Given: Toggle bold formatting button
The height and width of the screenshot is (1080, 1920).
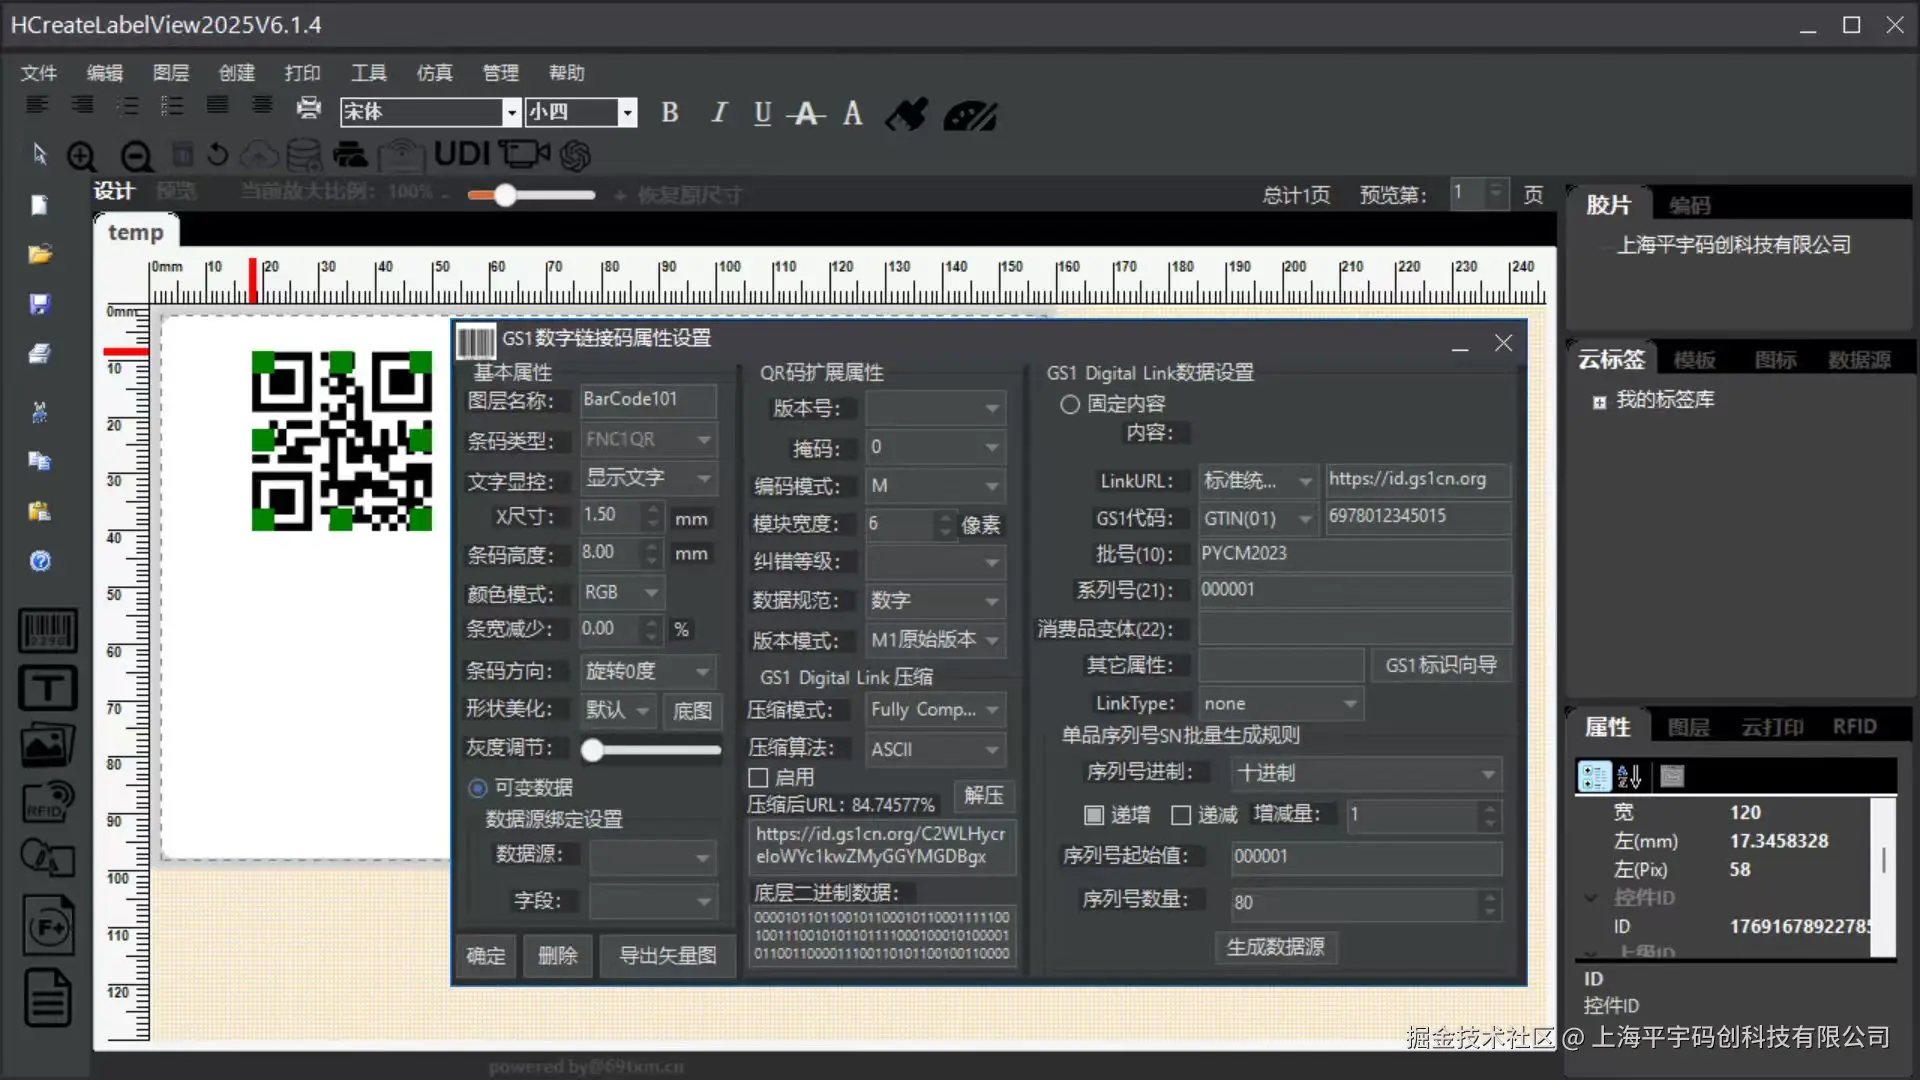Looking at the screenshot, I should point(670,113).
